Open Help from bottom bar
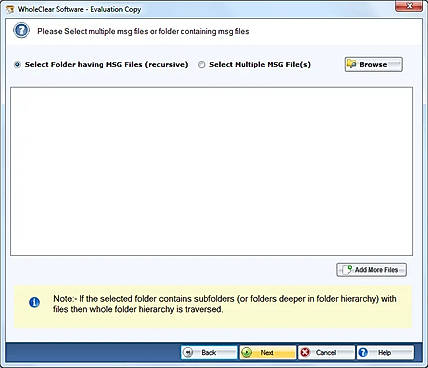The height and width of the screenshot is (368, 428). point(385,352)
